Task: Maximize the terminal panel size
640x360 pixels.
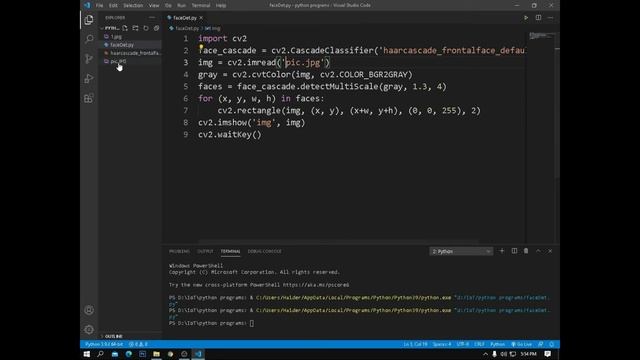Action: point(538,251)
